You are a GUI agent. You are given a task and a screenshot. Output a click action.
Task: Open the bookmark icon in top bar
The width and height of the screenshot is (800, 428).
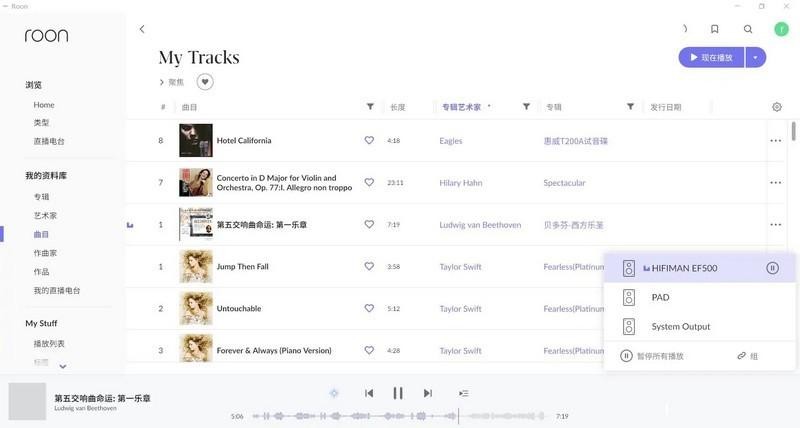[x=714, y=29]
